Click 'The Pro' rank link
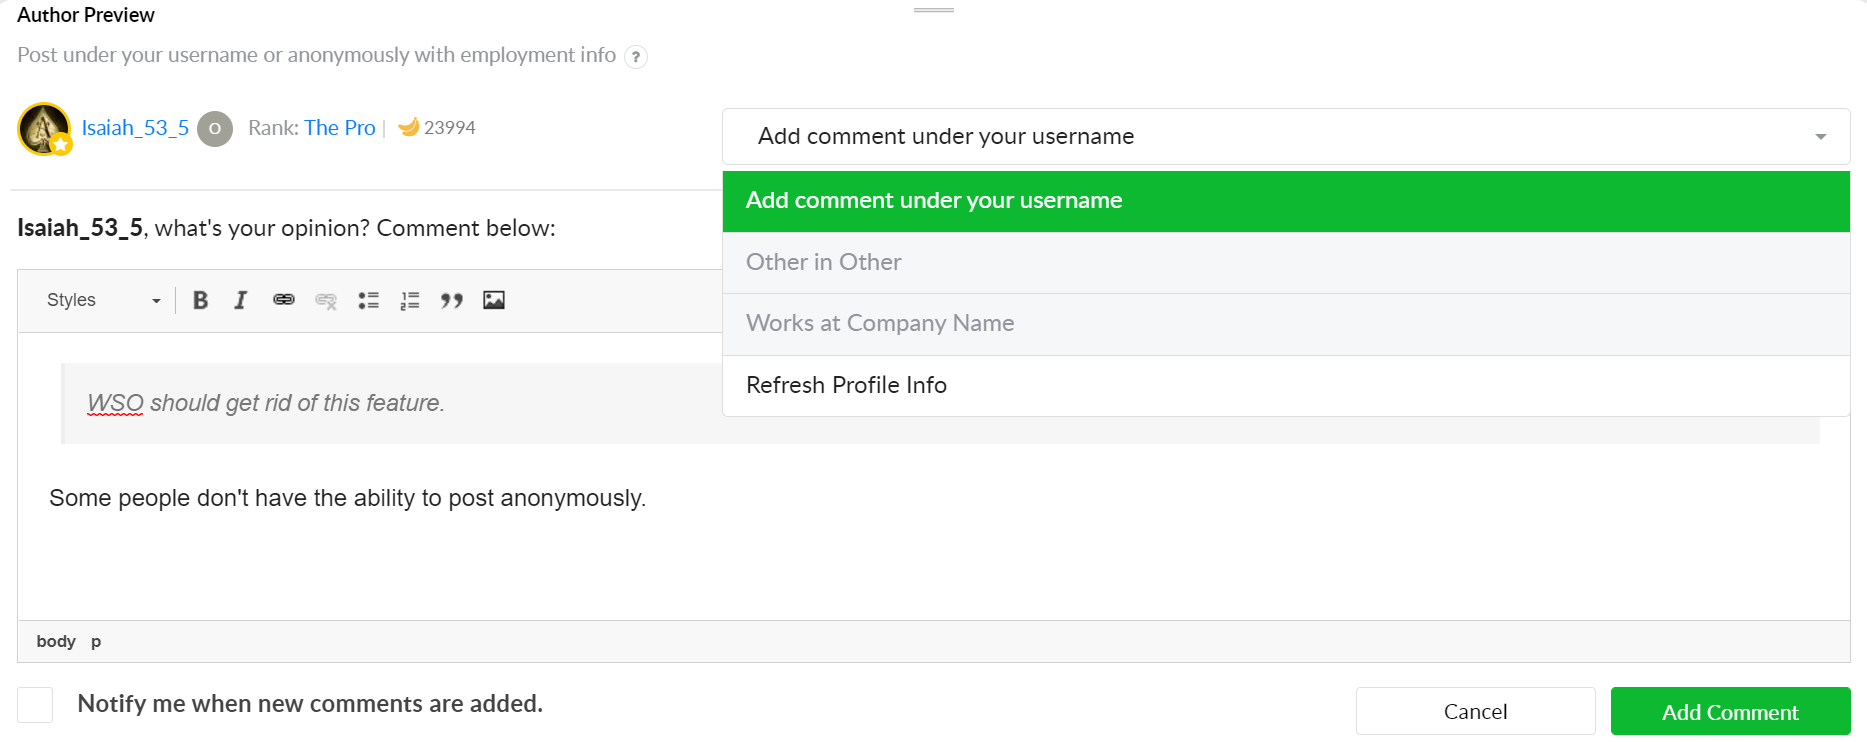1867x742 pixels. (x=340, y=128)
